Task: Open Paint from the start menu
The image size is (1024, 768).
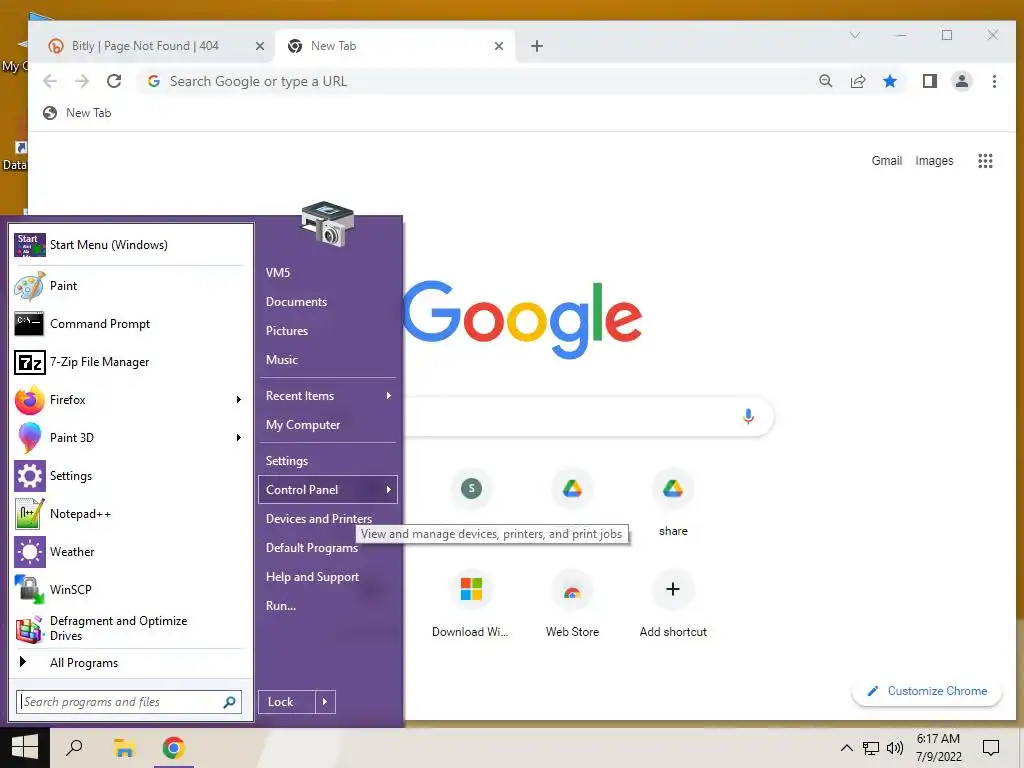Action: 129,285
